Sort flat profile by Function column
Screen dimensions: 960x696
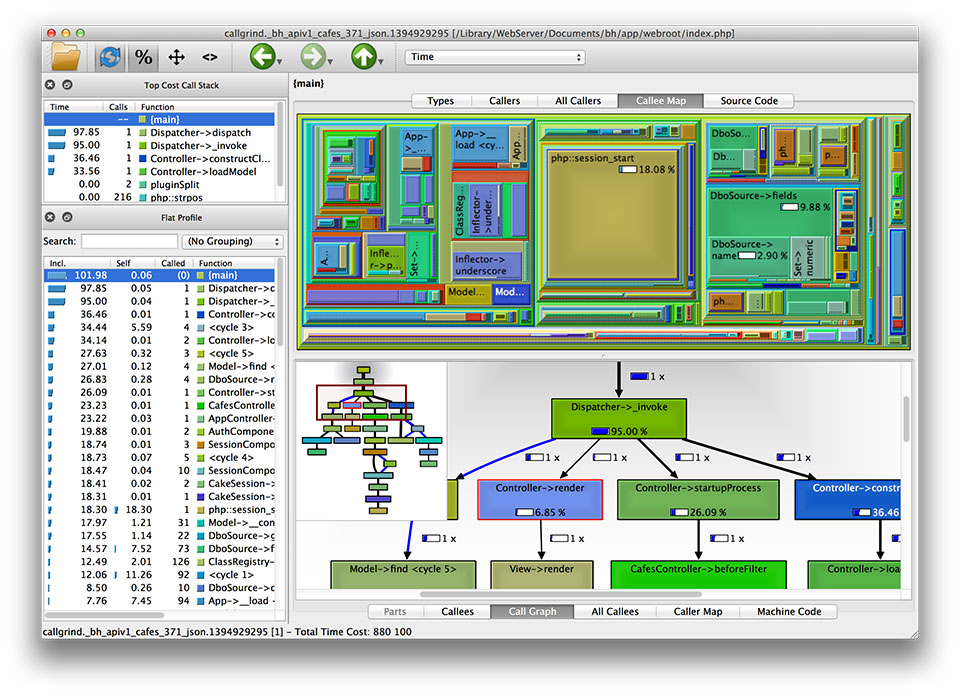pyautogui.click(x=234, y=263)
